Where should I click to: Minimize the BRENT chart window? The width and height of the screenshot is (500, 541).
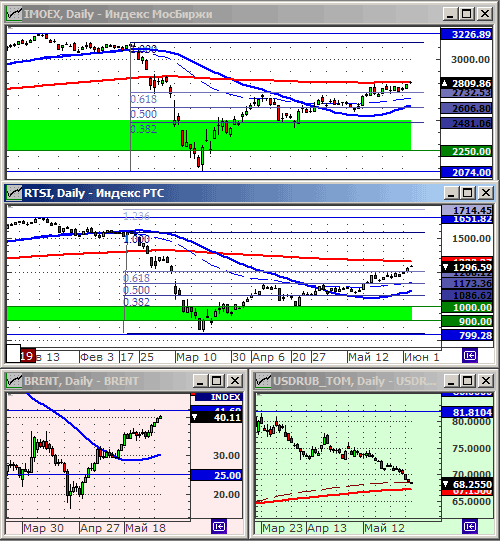click(200, 381)
